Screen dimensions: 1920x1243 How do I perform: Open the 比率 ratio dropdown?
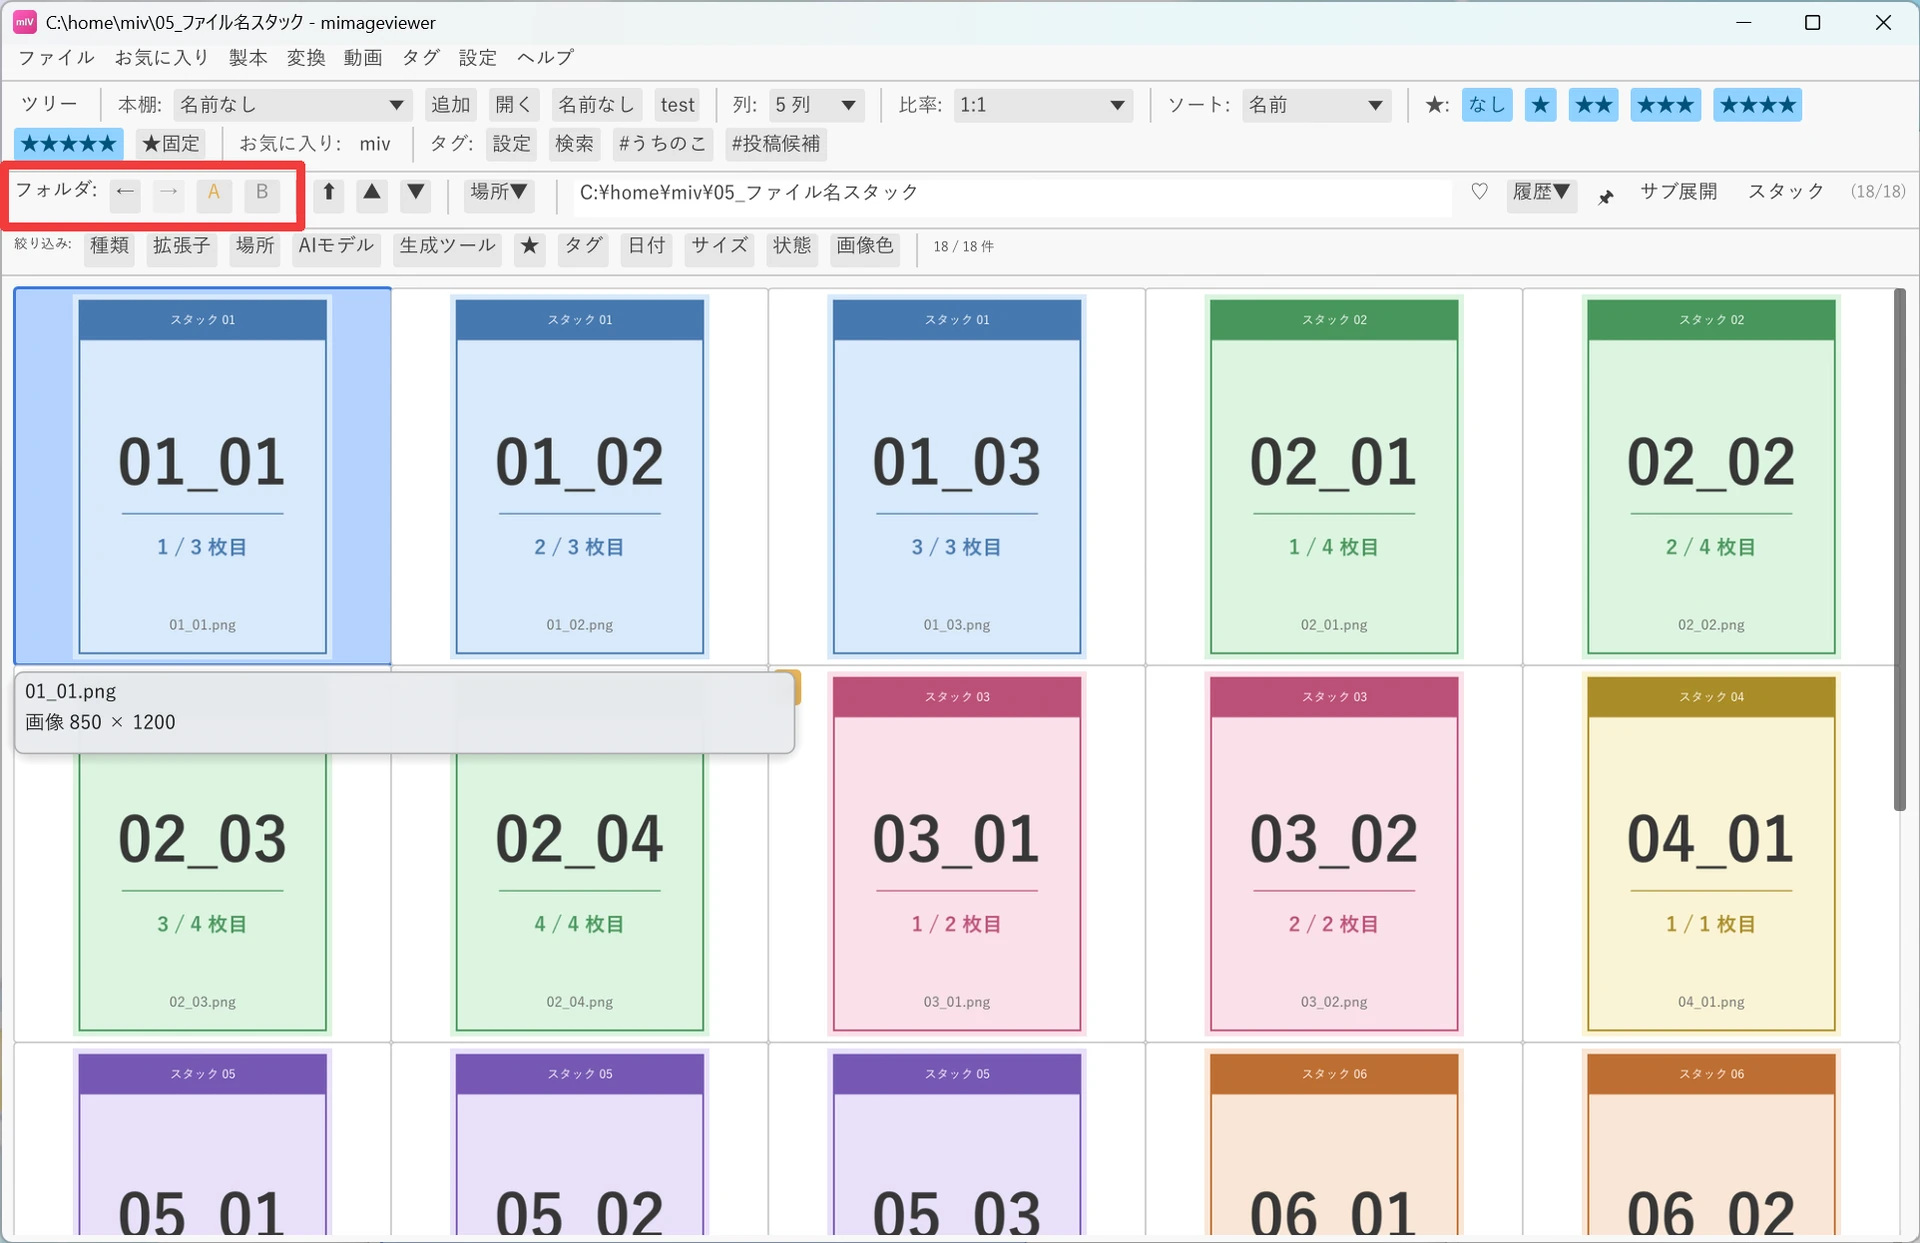coord(1043,105)
